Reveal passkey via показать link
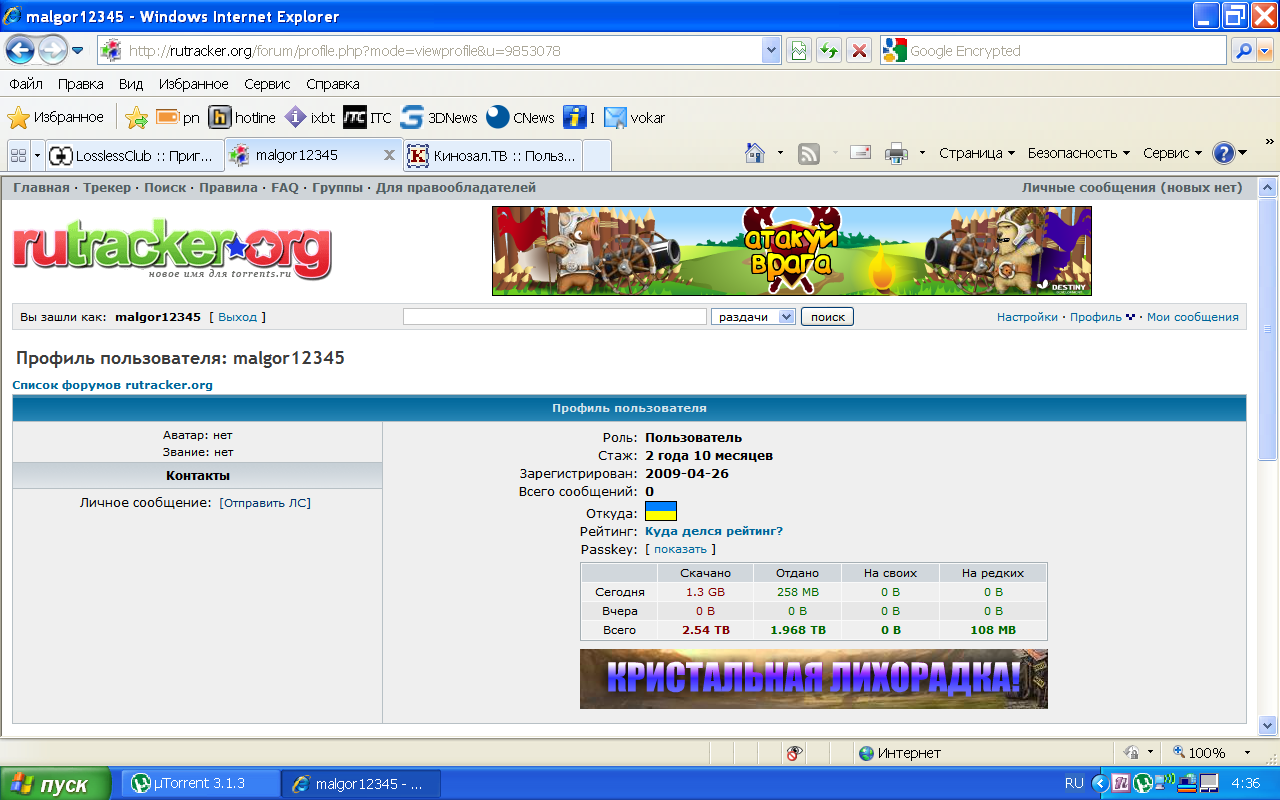 coord(680,549)
